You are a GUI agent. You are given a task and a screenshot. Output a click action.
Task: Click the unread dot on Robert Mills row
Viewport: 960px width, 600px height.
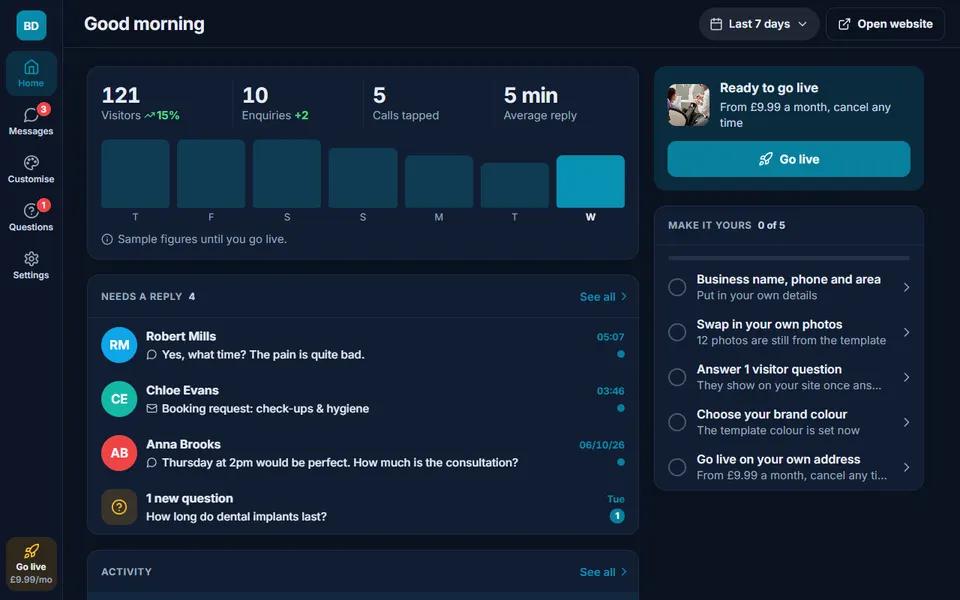click(x=621, y=354)
